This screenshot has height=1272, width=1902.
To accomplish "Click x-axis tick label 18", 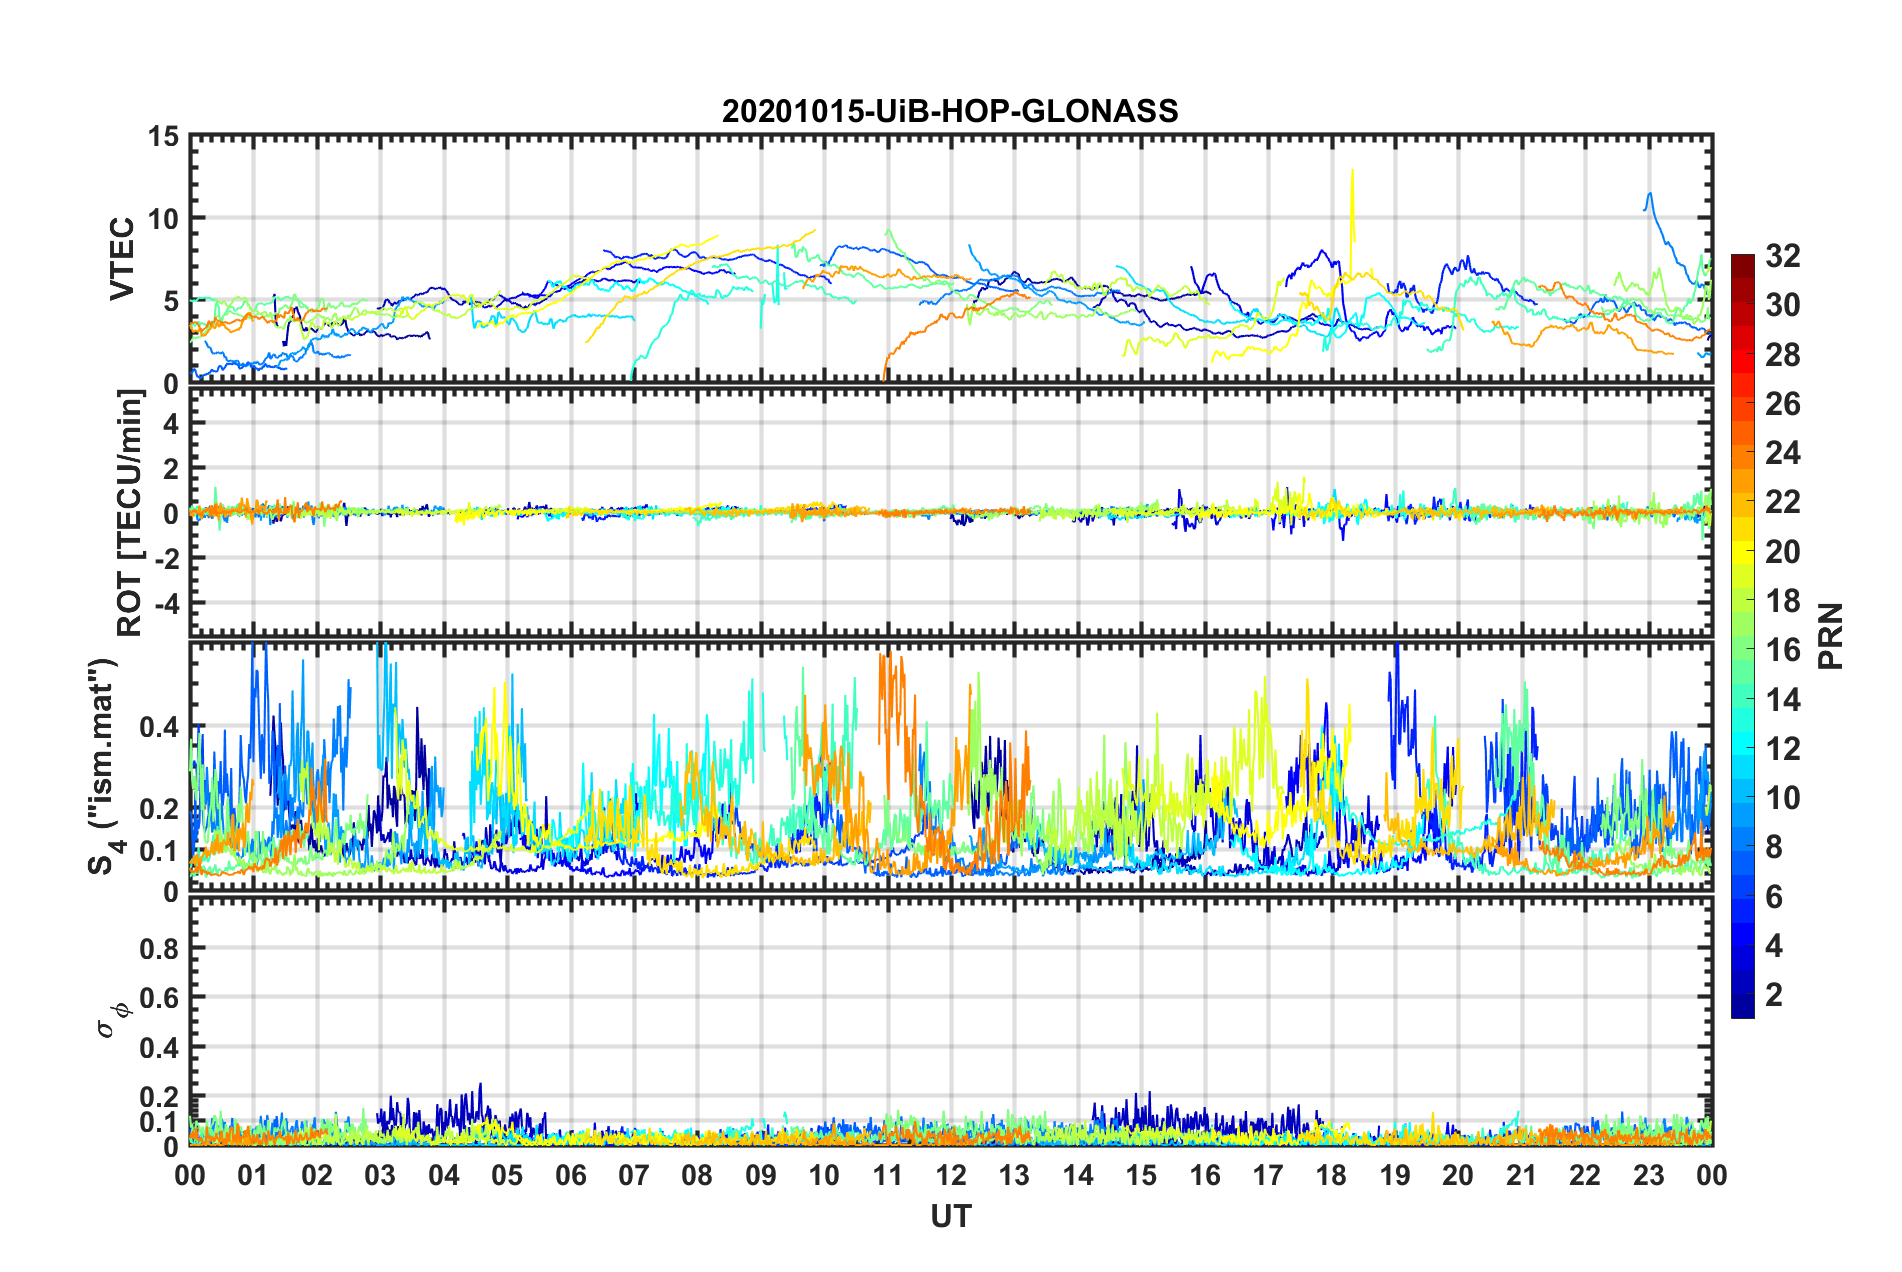I will point(1331,1175).
